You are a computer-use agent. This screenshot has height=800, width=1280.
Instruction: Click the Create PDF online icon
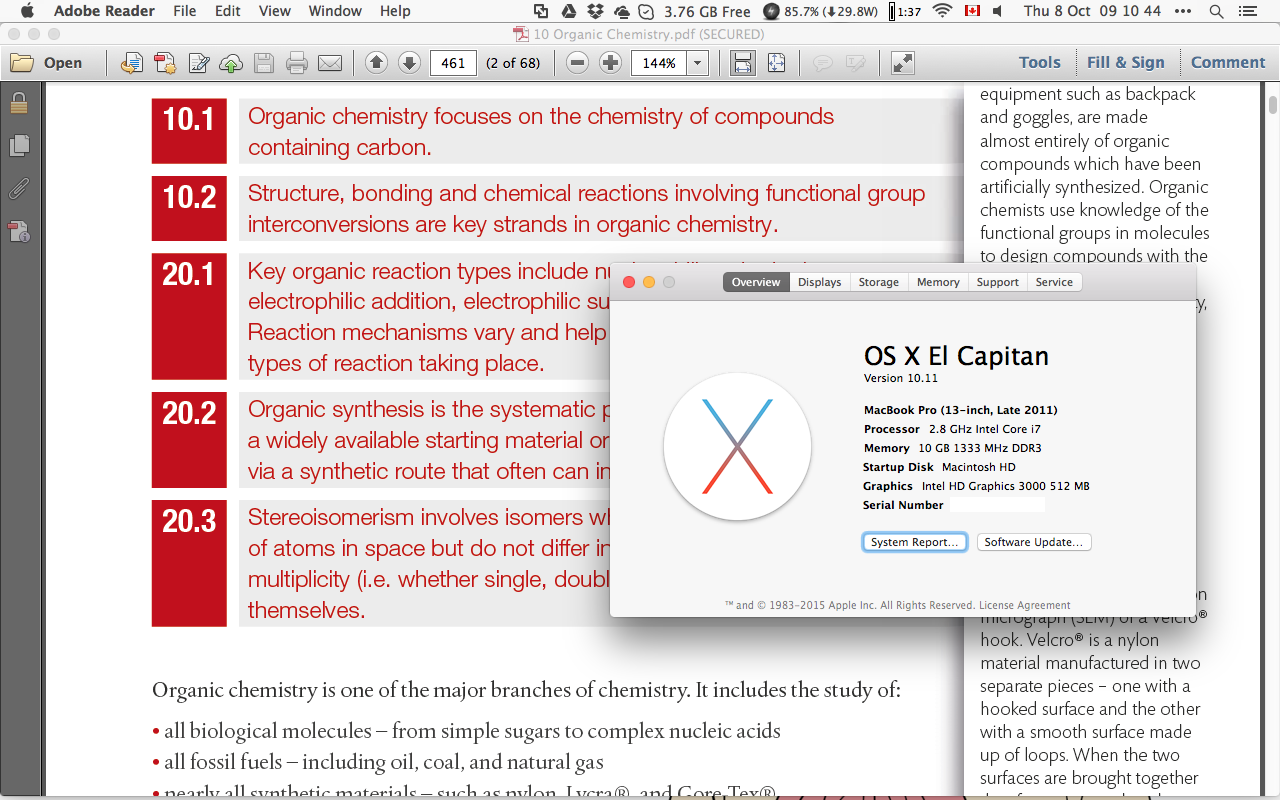[165, 63]
